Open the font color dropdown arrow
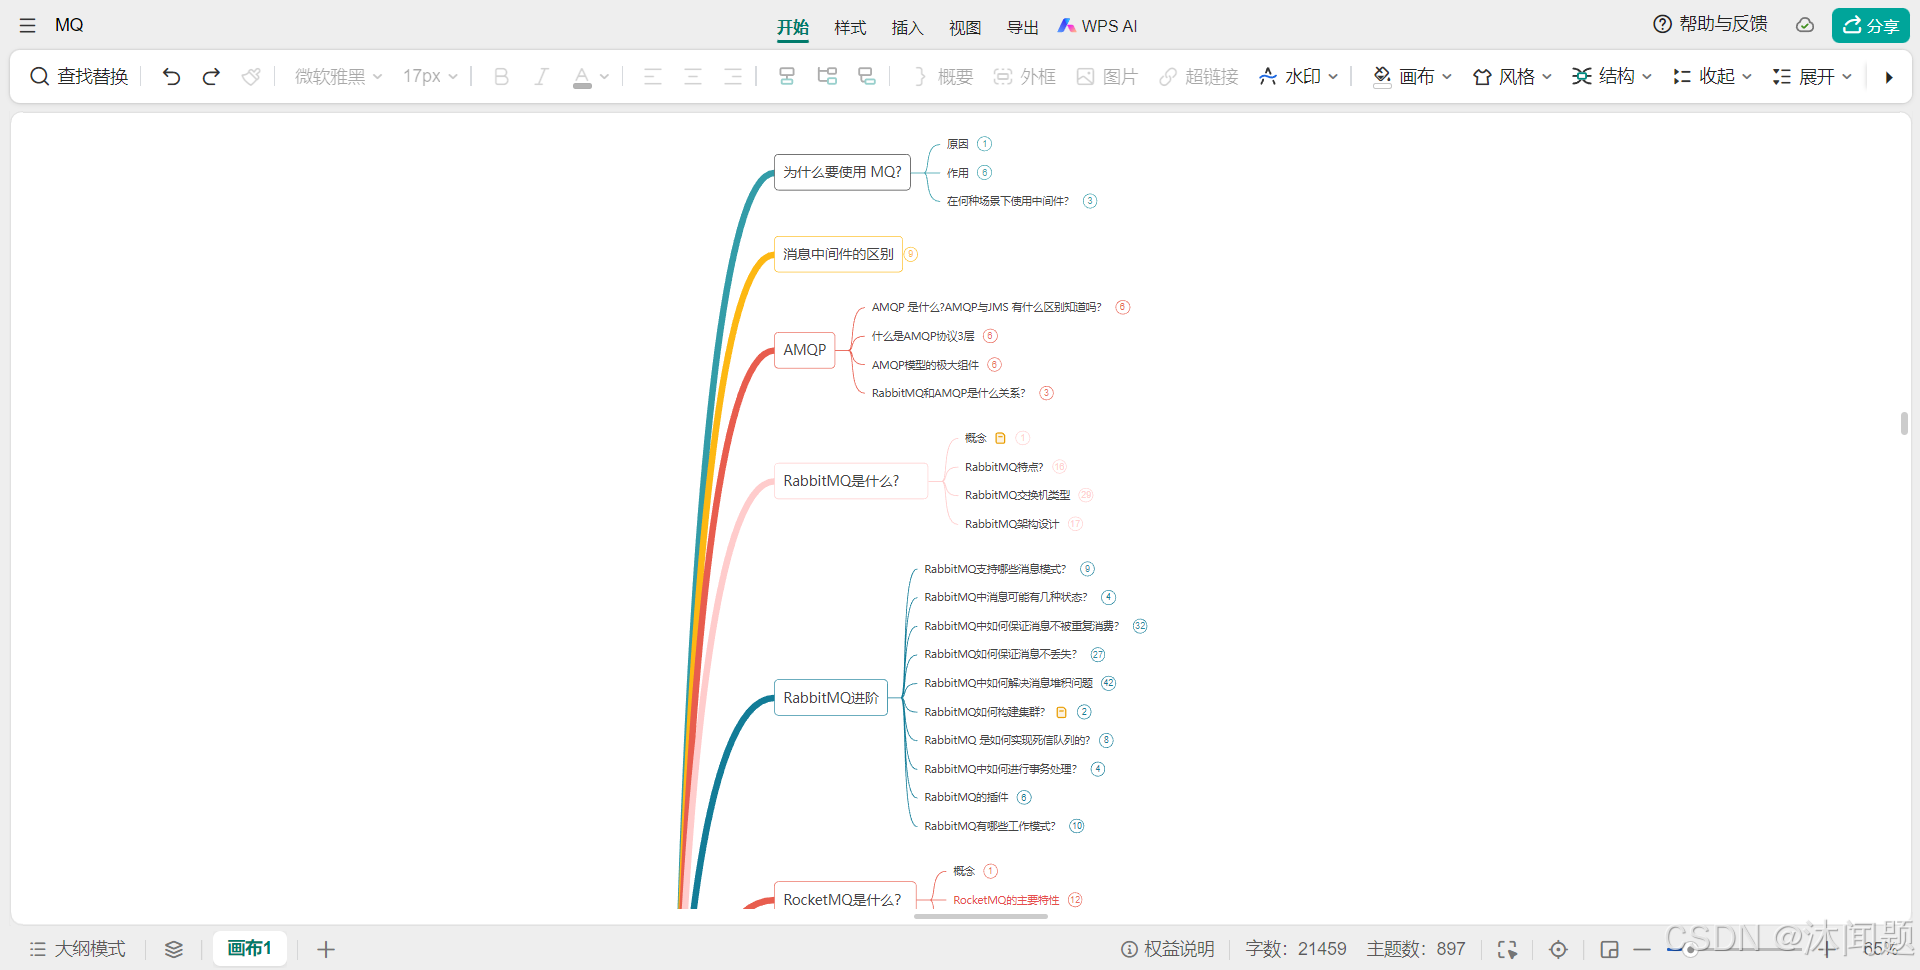 (x=605, y=77)
